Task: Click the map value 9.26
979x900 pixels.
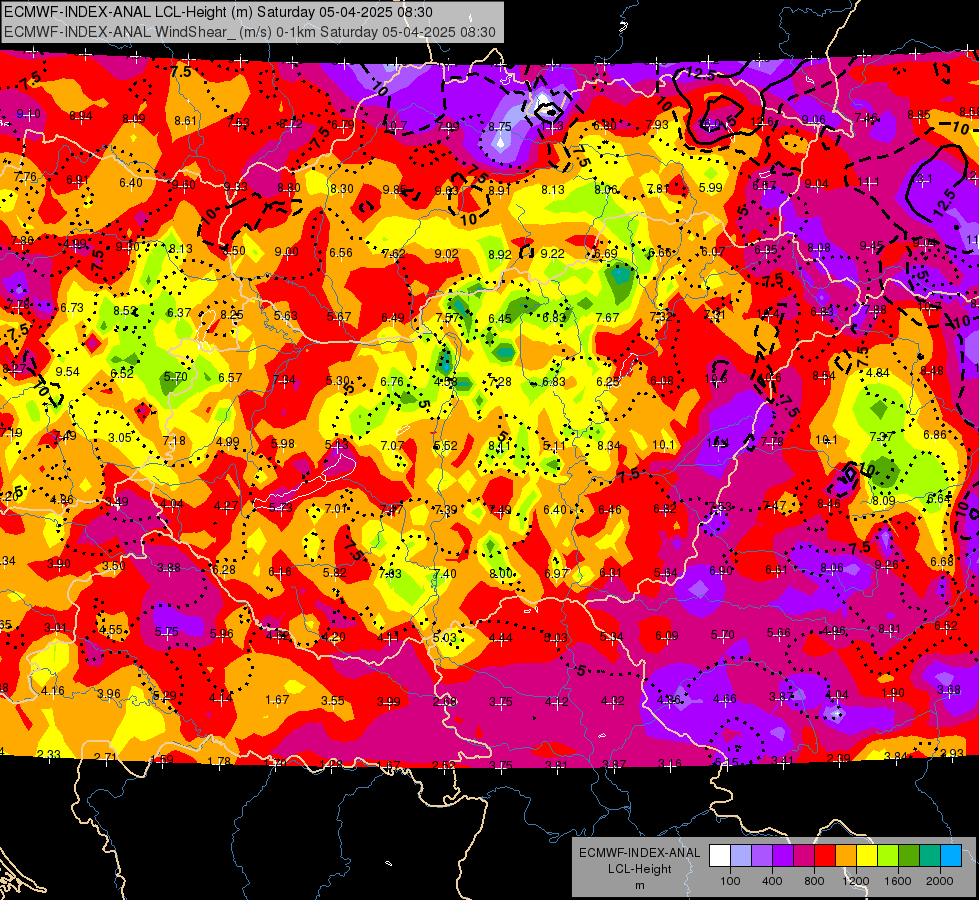Action: (x=887, y=565)
